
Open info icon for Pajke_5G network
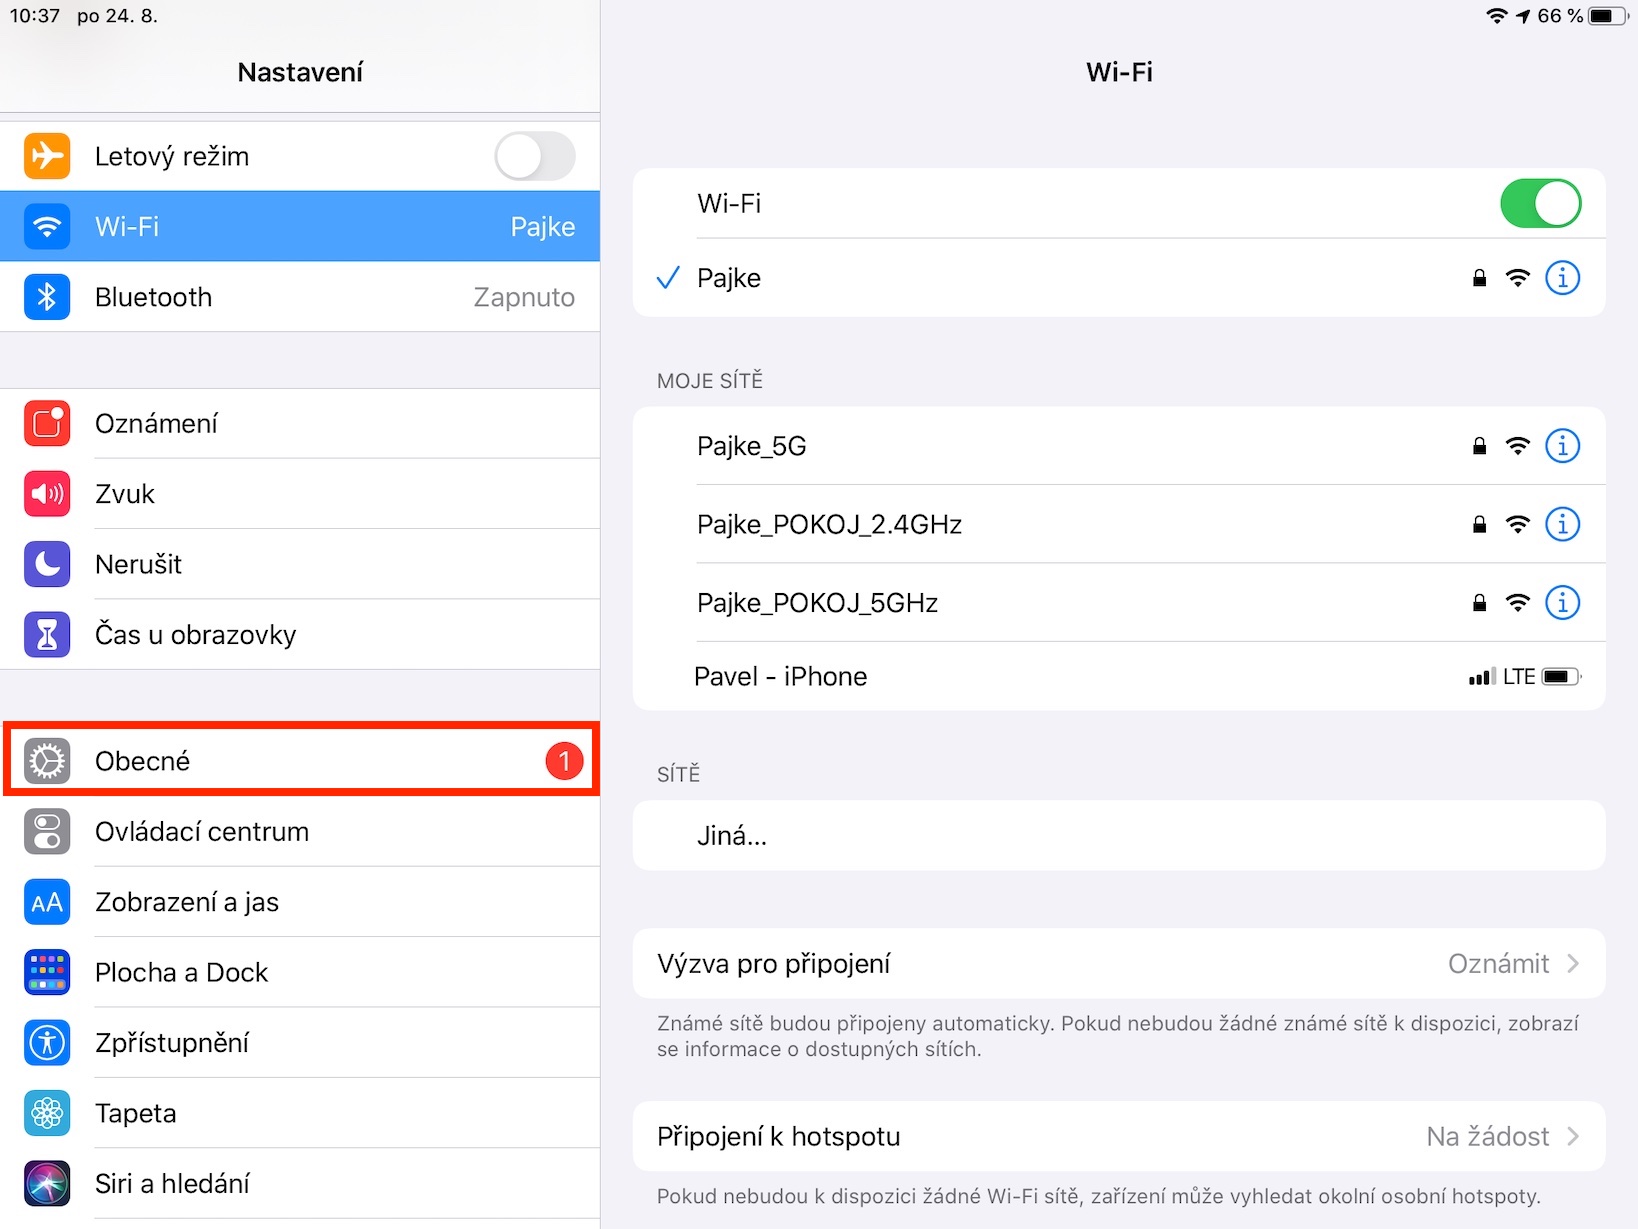click(x=1562, y=446)
